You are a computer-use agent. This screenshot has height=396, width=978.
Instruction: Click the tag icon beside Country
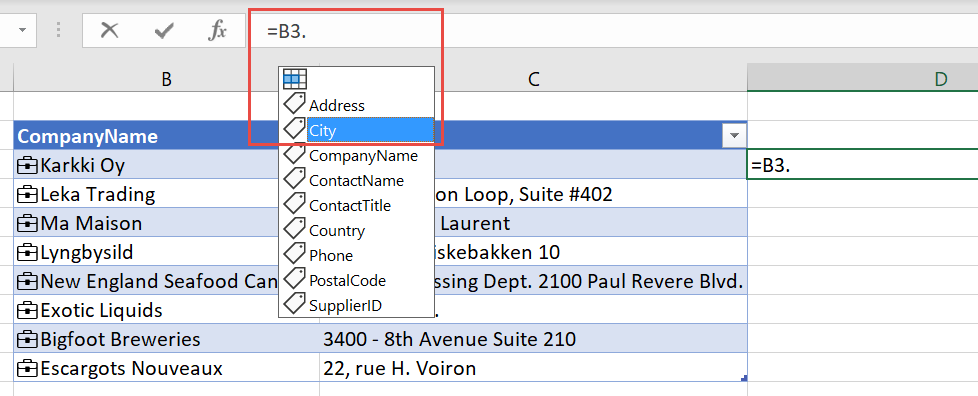click(x=294, y=228)
